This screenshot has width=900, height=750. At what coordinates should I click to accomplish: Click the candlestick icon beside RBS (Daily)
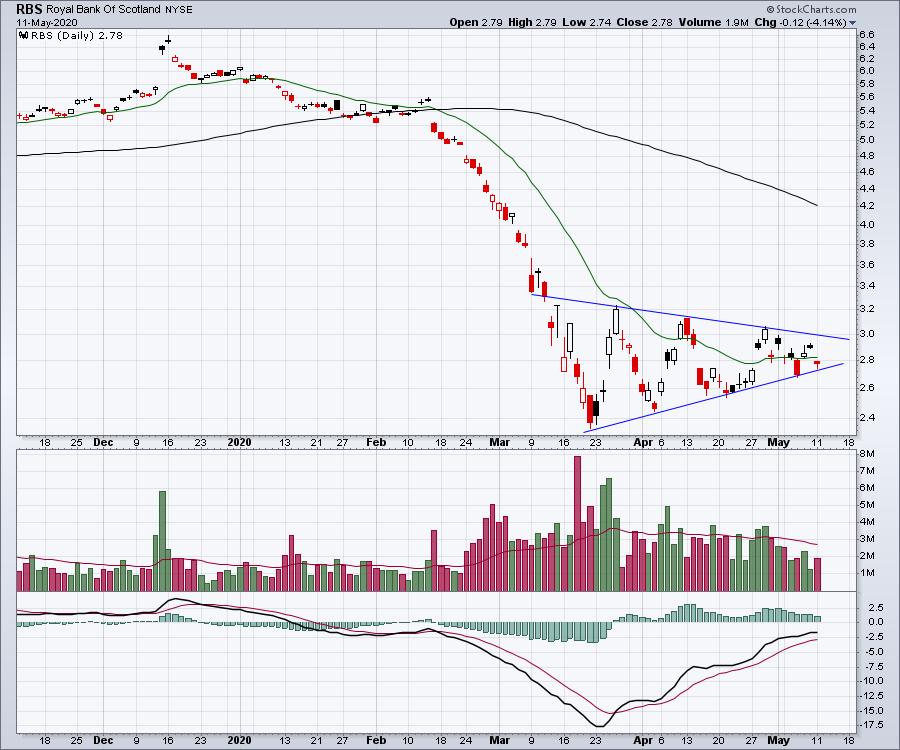(x=22, y=35)
